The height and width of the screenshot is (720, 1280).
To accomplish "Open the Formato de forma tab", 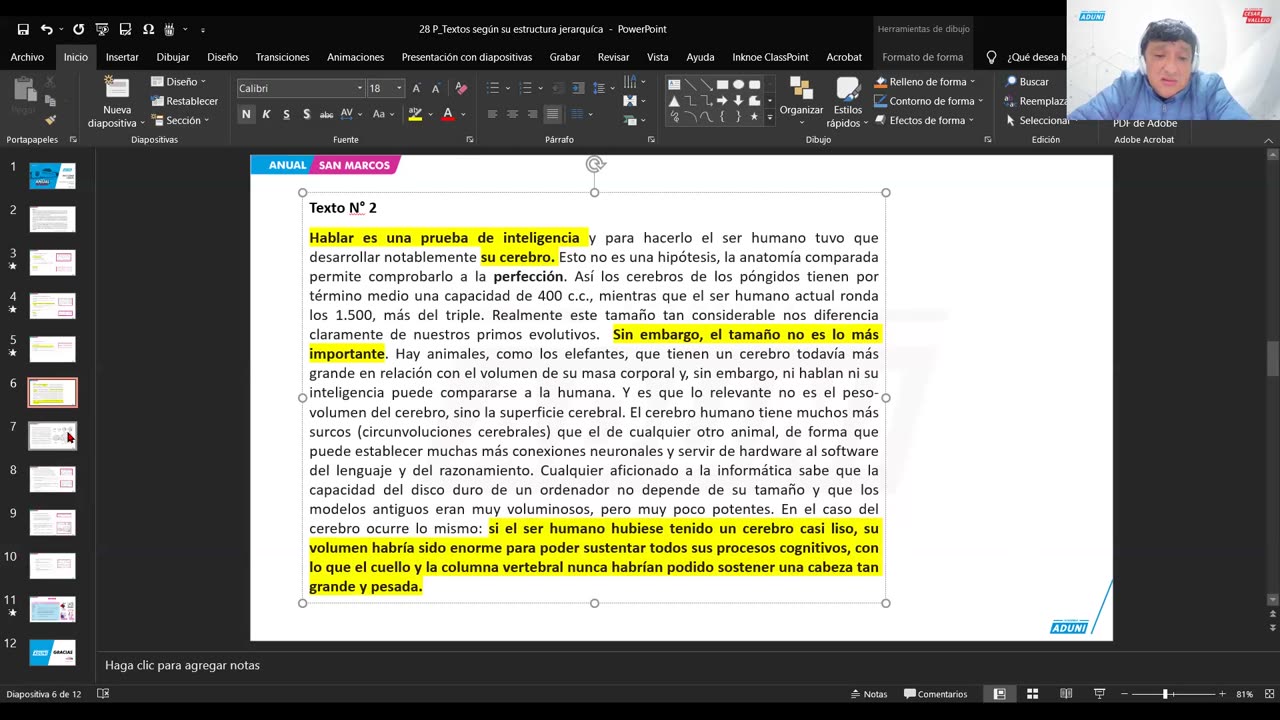I will (x=922, y=57).
